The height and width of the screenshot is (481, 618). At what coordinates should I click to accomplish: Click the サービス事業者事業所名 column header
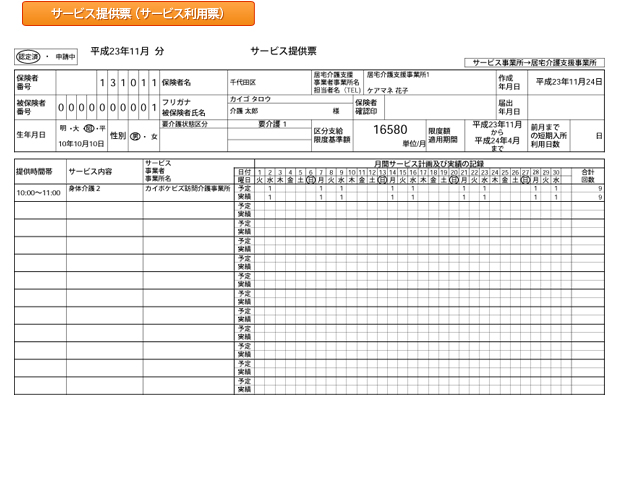(x=158, y=171)
